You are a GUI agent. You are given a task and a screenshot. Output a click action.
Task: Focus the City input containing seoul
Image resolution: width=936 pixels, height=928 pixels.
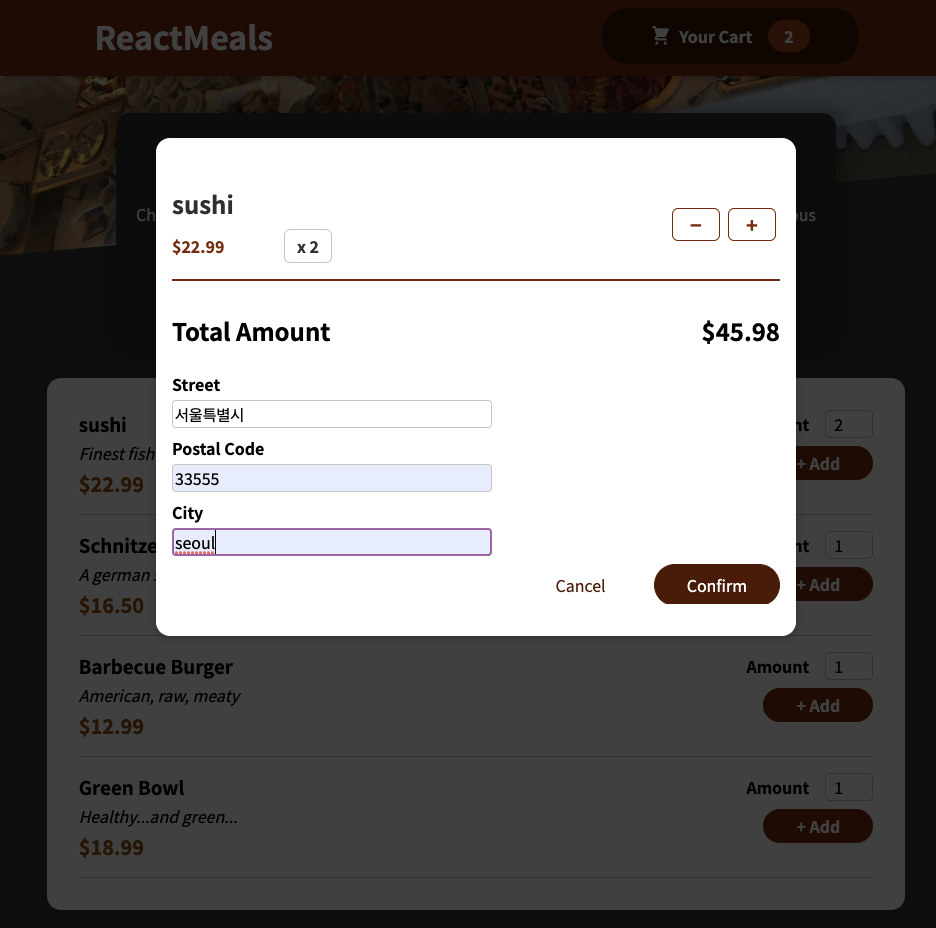pyautogui.click(x=331, y=542)
